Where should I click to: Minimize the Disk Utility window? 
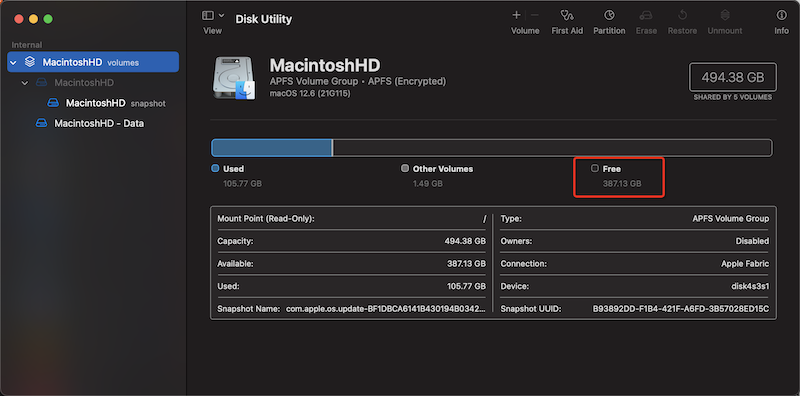coord(33,19)
